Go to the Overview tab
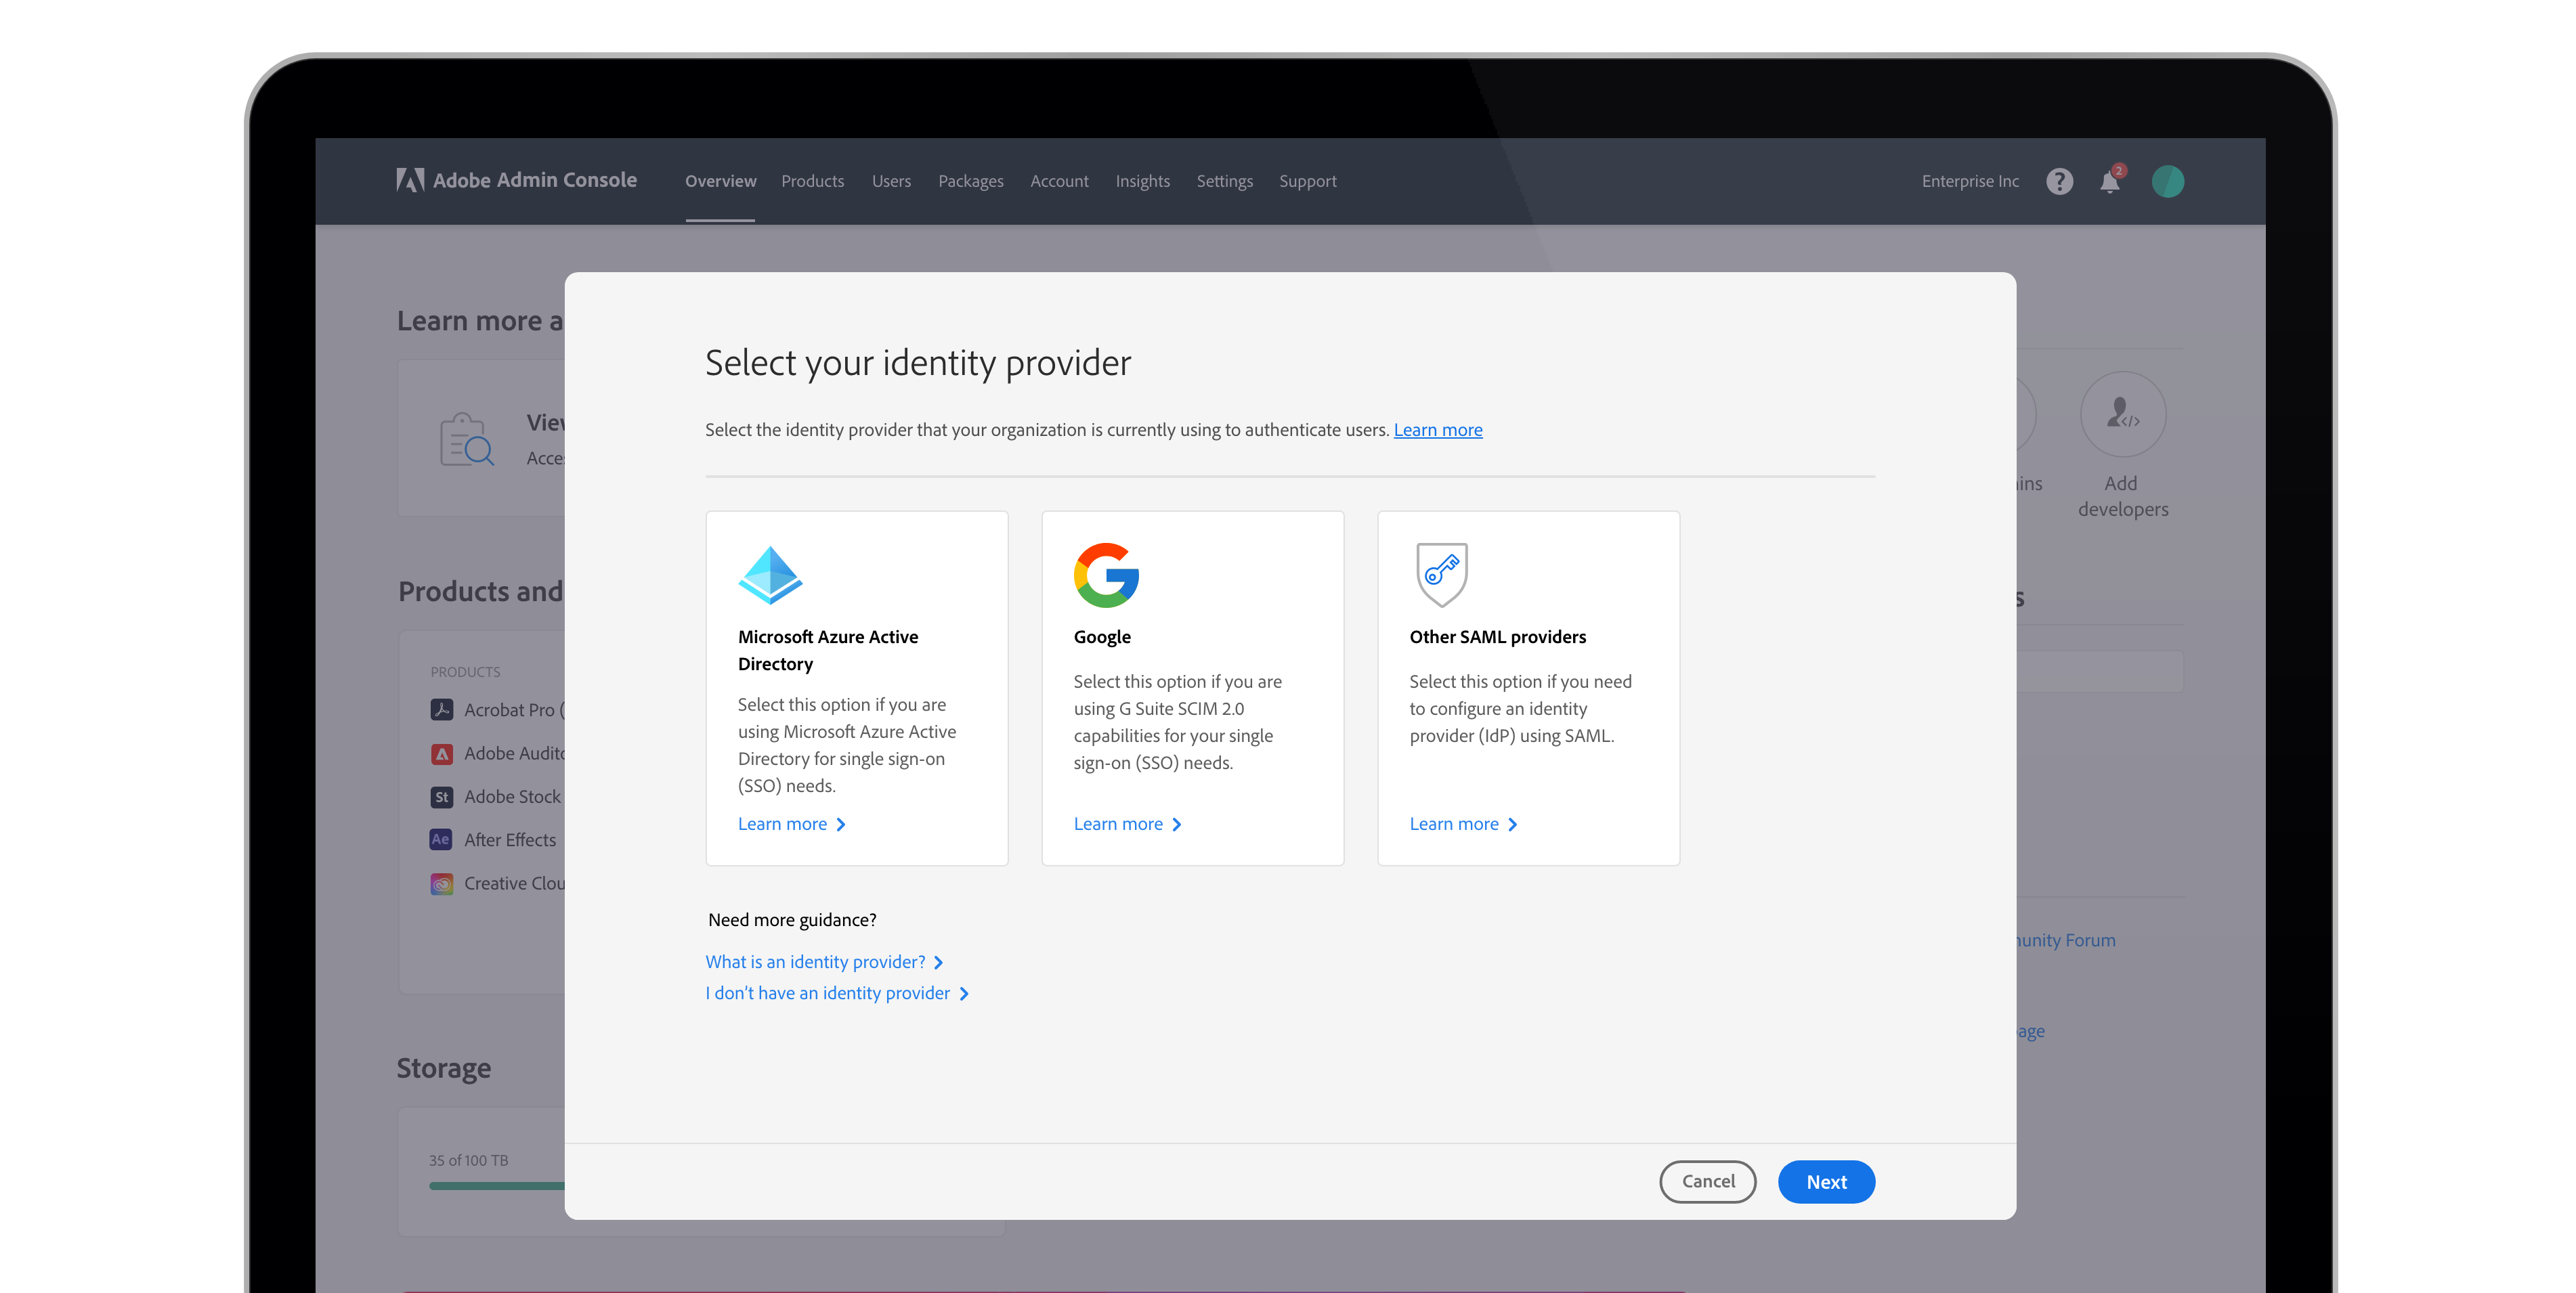 click(720, 181)
